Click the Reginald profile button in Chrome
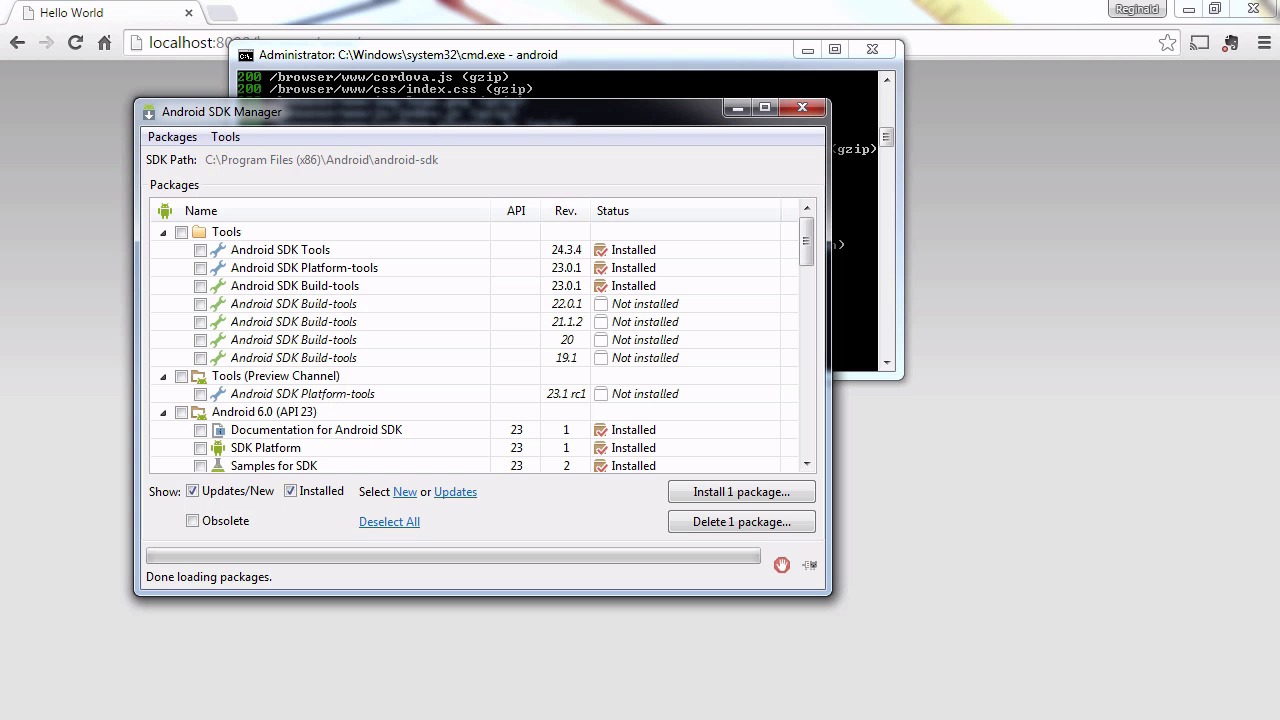 [1137, 9]
